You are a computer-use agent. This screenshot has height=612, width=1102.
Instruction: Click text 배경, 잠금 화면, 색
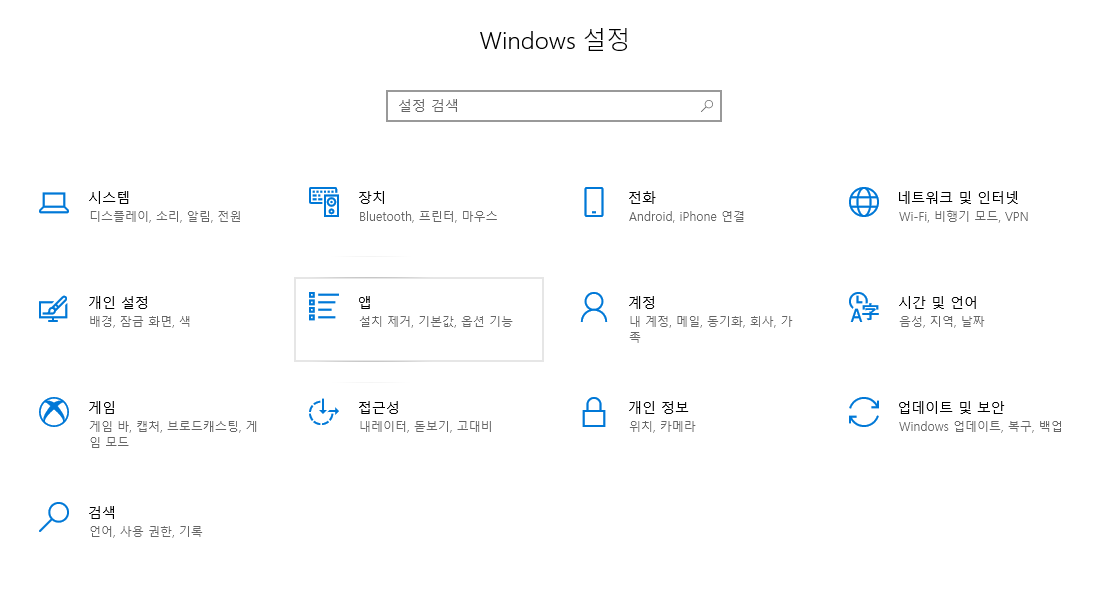point(140,321)
